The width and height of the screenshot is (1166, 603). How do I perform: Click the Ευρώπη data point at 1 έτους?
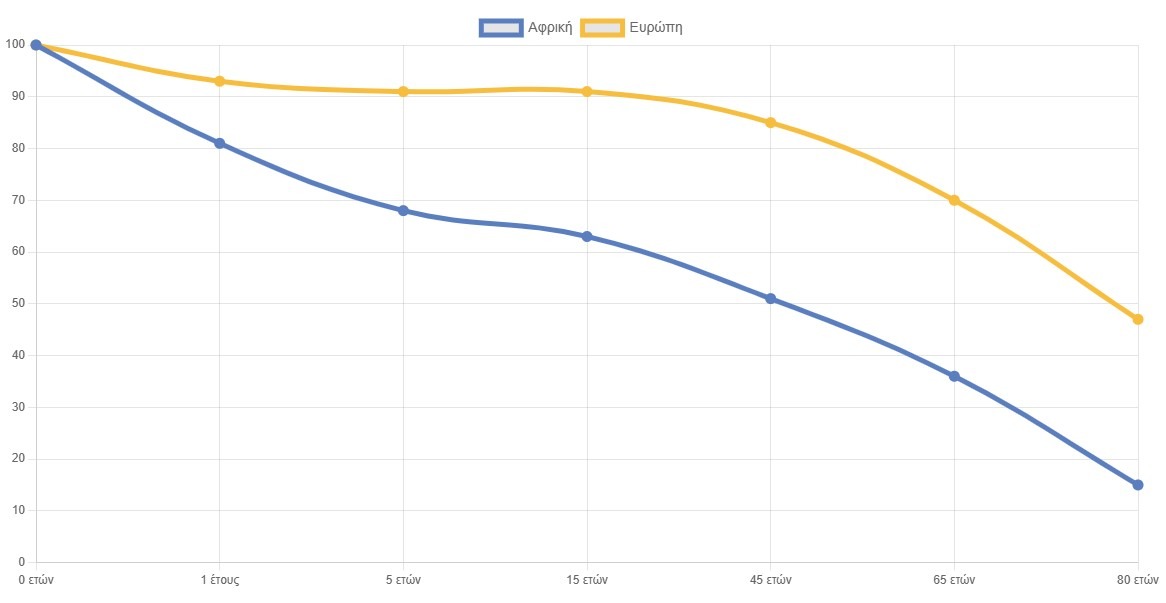click(219, 81)
